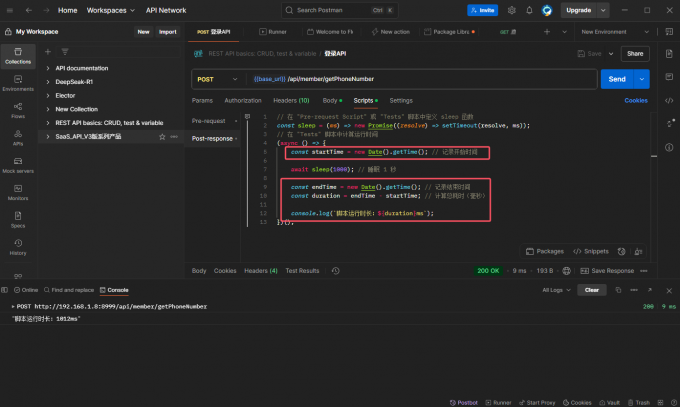Click the Search Postman field
The height and width of the screenshot is (407, 680).
pos(340,10)
